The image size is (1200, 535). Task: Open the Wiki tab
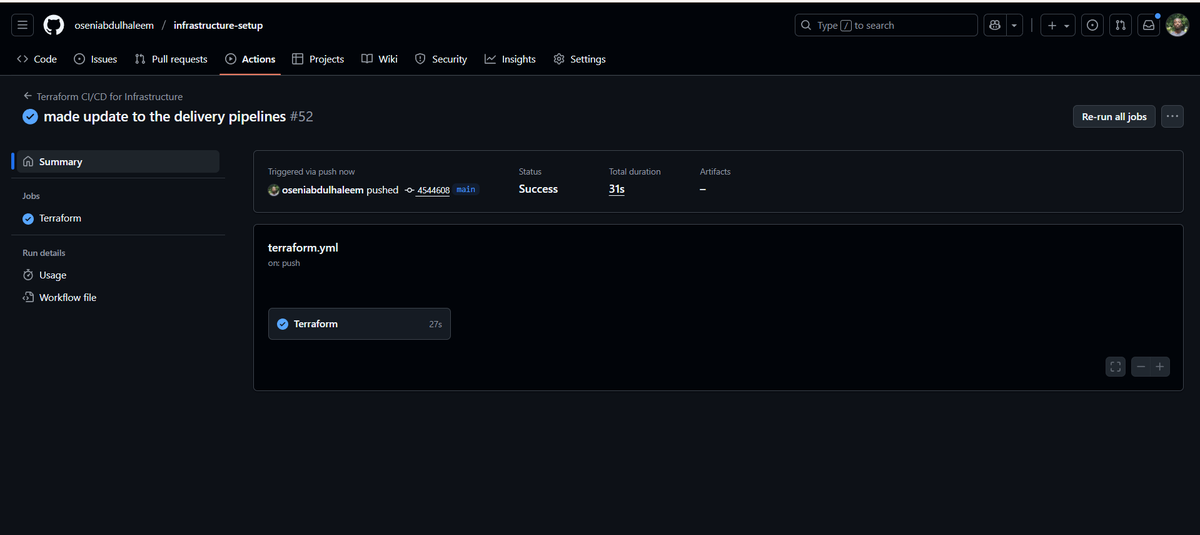(x=380, y=59)
